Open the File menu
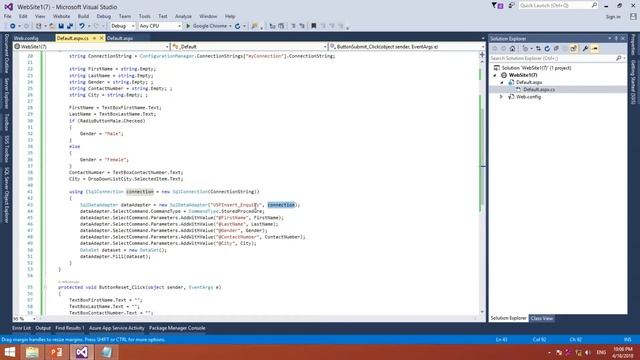 click(8, 16)
